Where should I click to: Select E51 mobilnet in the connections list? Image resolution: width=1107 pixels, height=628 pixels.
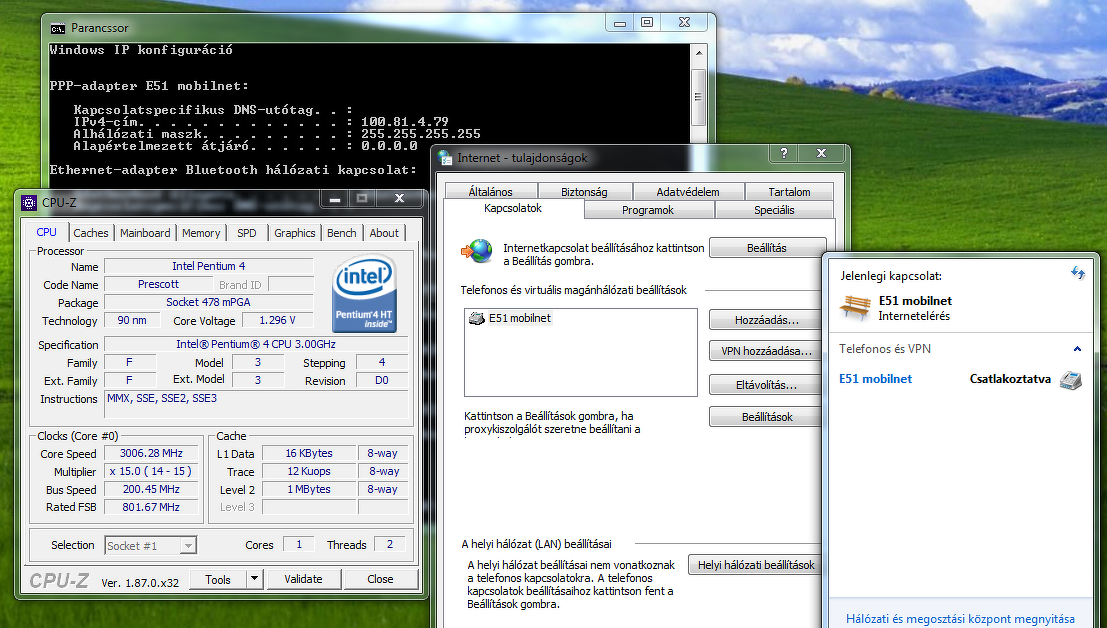pos(520,318)
